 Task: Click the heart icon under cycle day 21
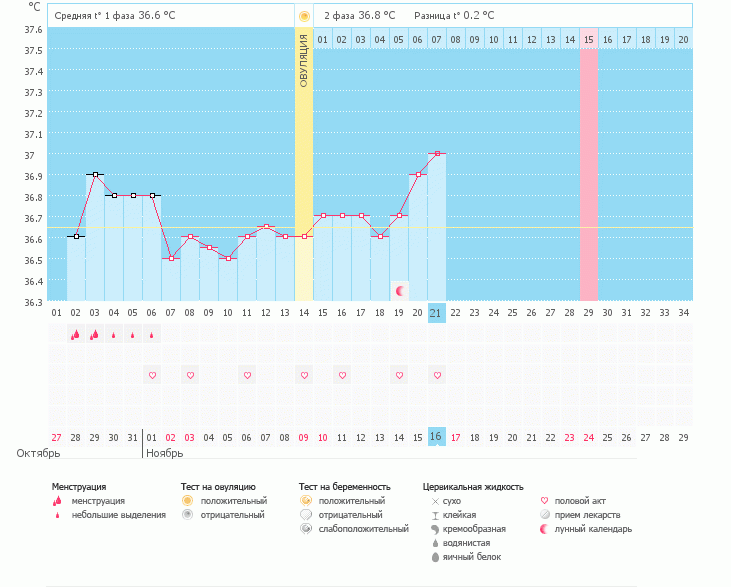point(437,375)
